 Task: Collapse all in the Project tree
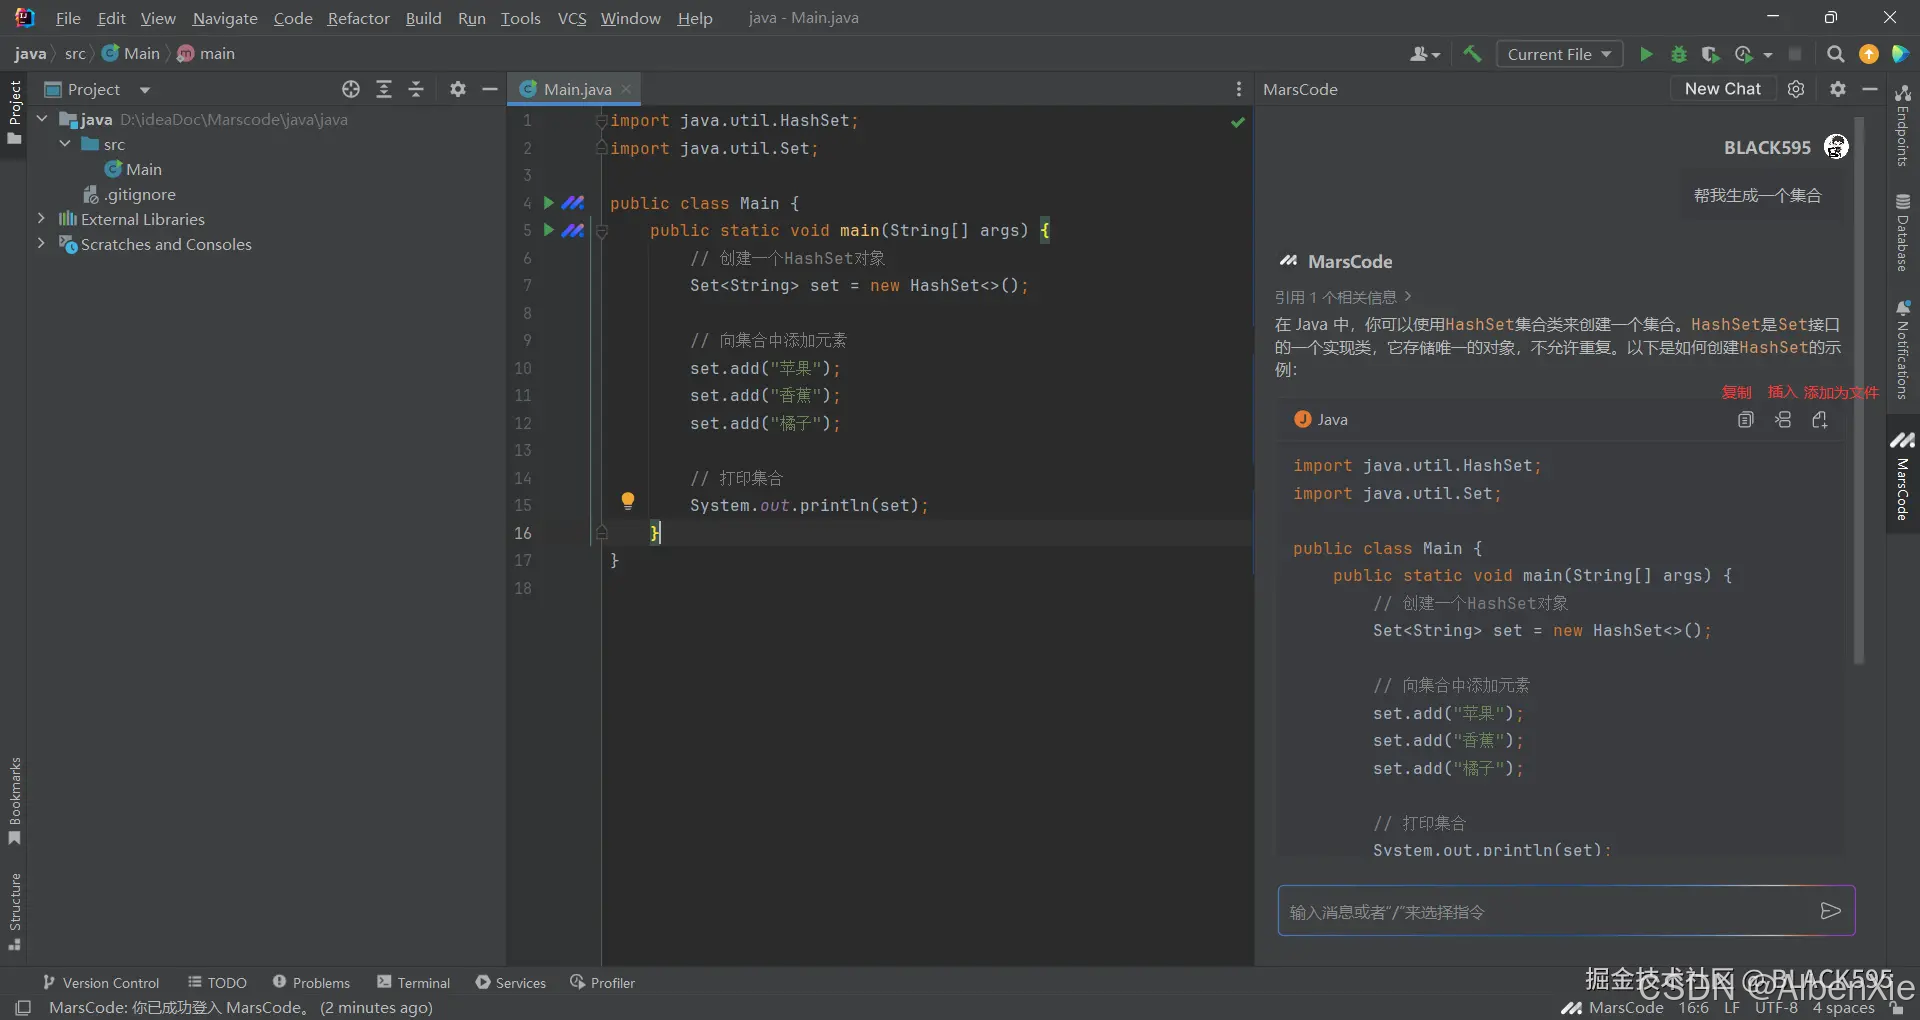tap(416, 89)
